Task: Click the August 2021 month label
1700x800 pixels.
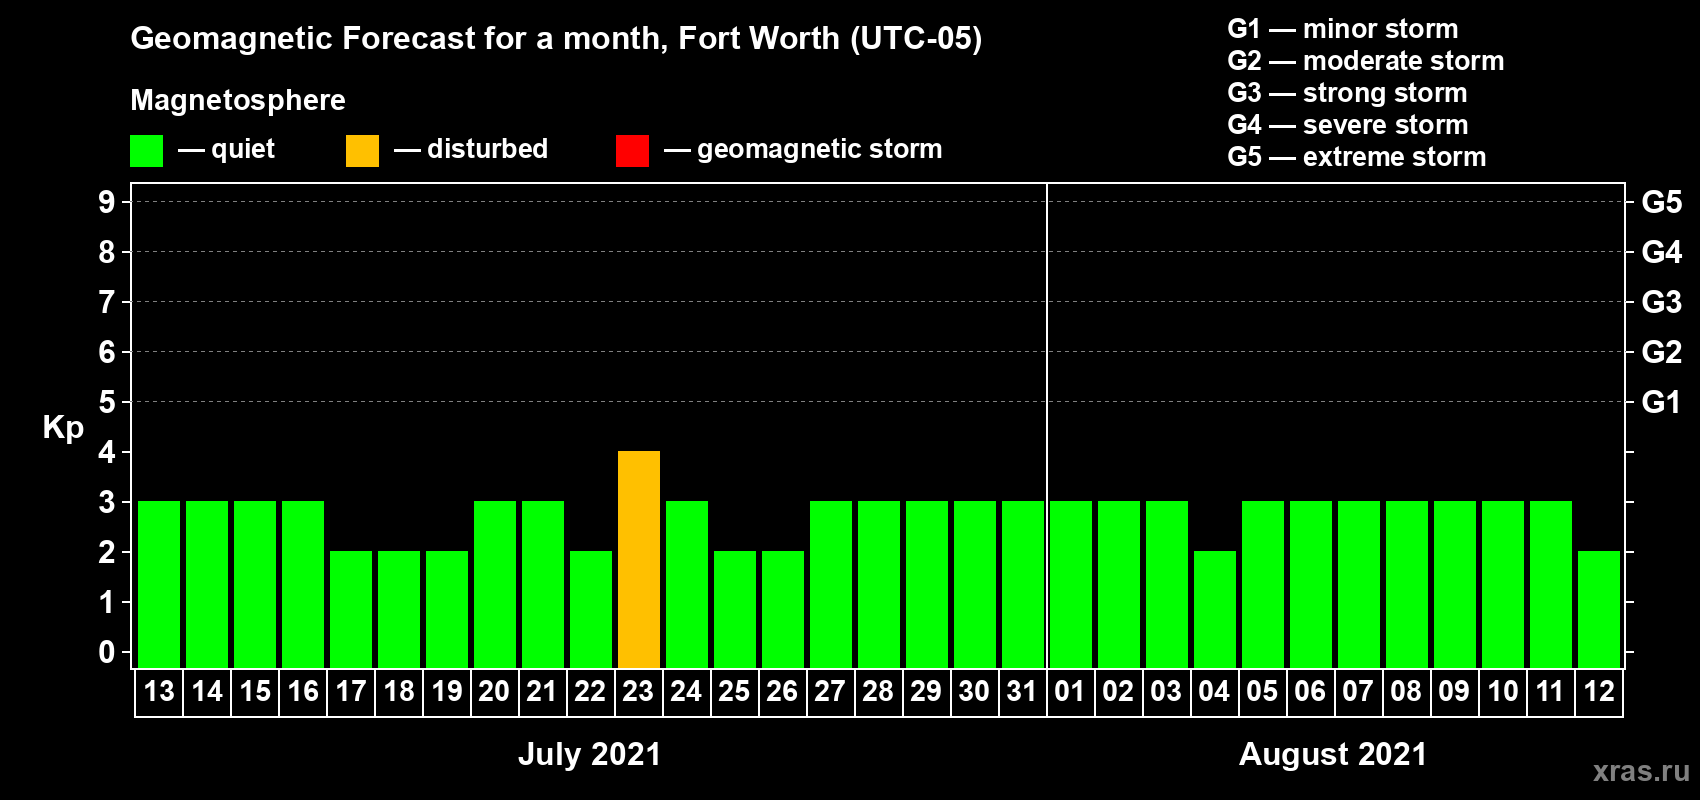Action: click(1333, 754)
